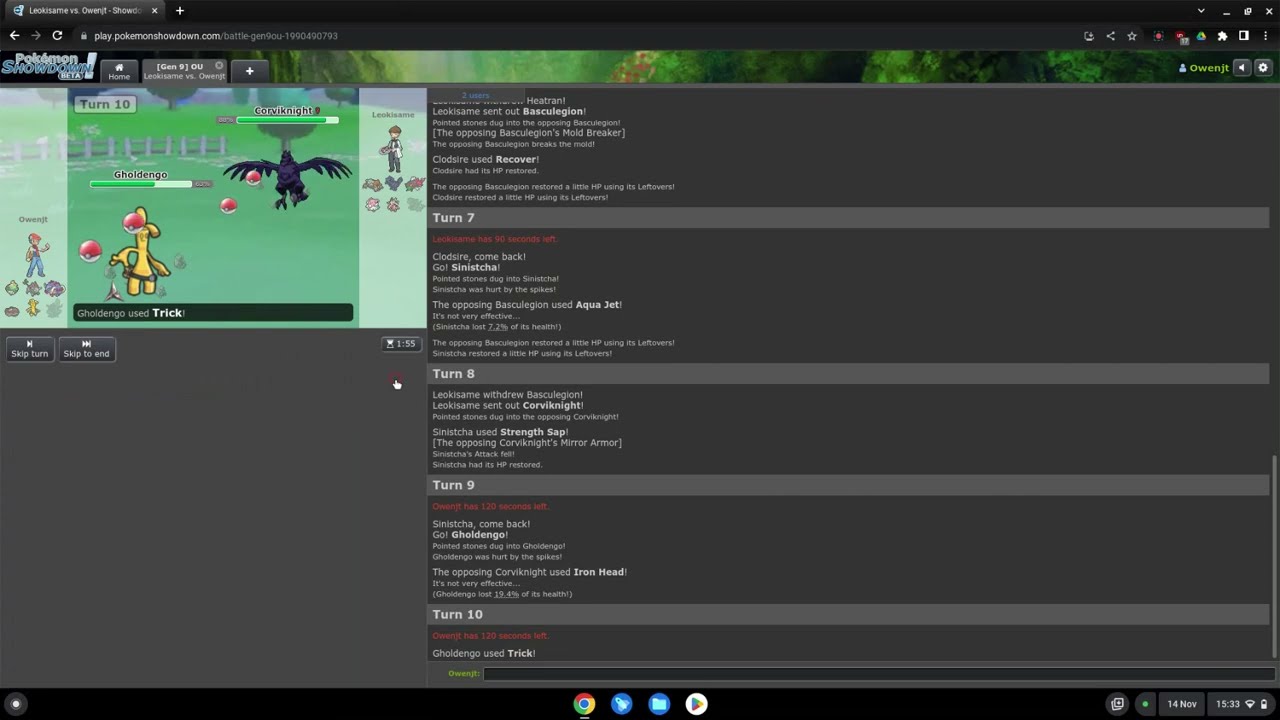Share this page icon
Image resolution: width=1280 pixels, height=720 pixels.
(x=1110, y=36)
